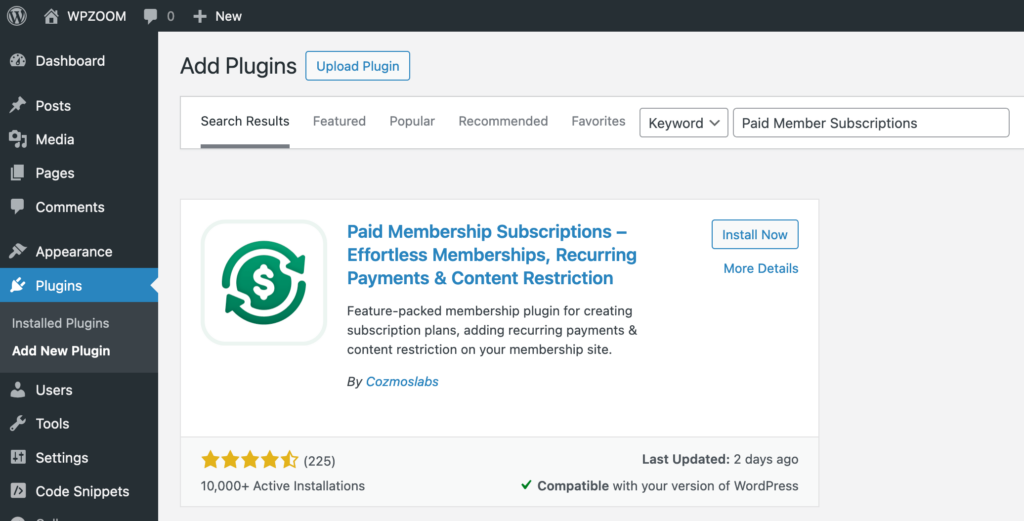Click the Code Snippets icon
Screen dimensions: 1024x521
pyautogui.click(x=18, y=491)
